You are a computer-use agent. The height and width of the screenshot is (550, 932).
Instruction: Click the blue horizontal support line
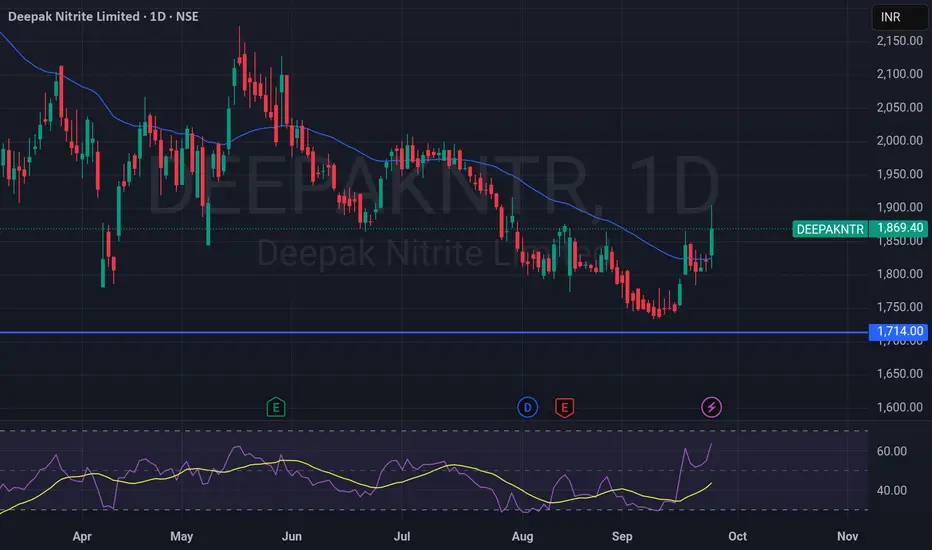pyautogui.click(x=434, y=332)
